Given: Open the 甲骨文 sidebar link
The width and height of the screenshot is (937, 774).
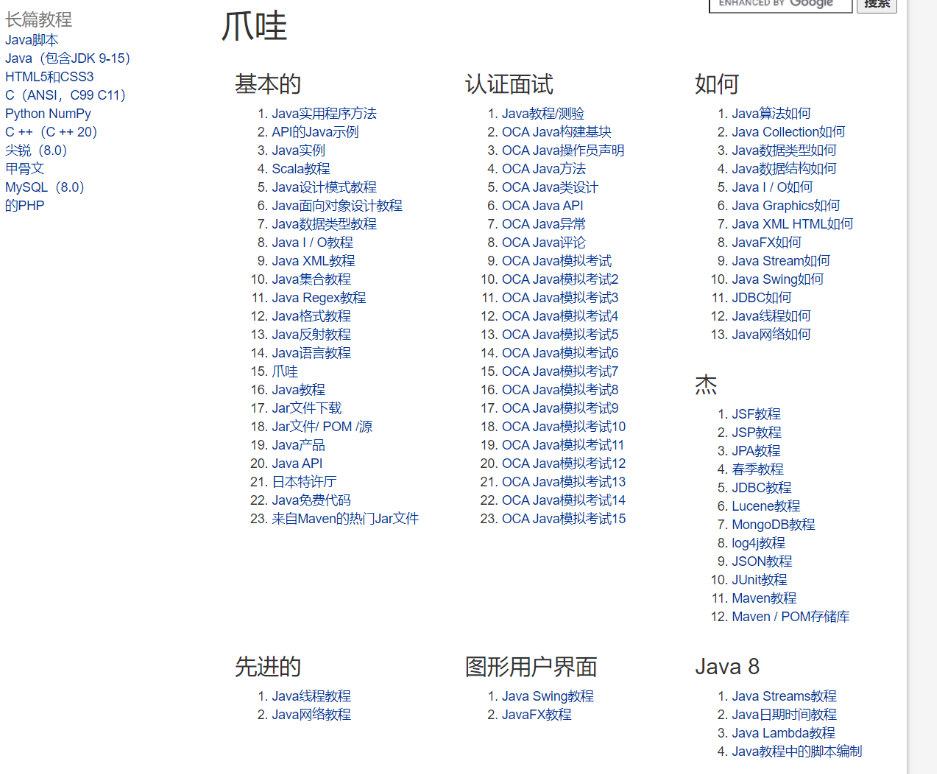Looking at the screenshot, I should [x=25, y=169].
